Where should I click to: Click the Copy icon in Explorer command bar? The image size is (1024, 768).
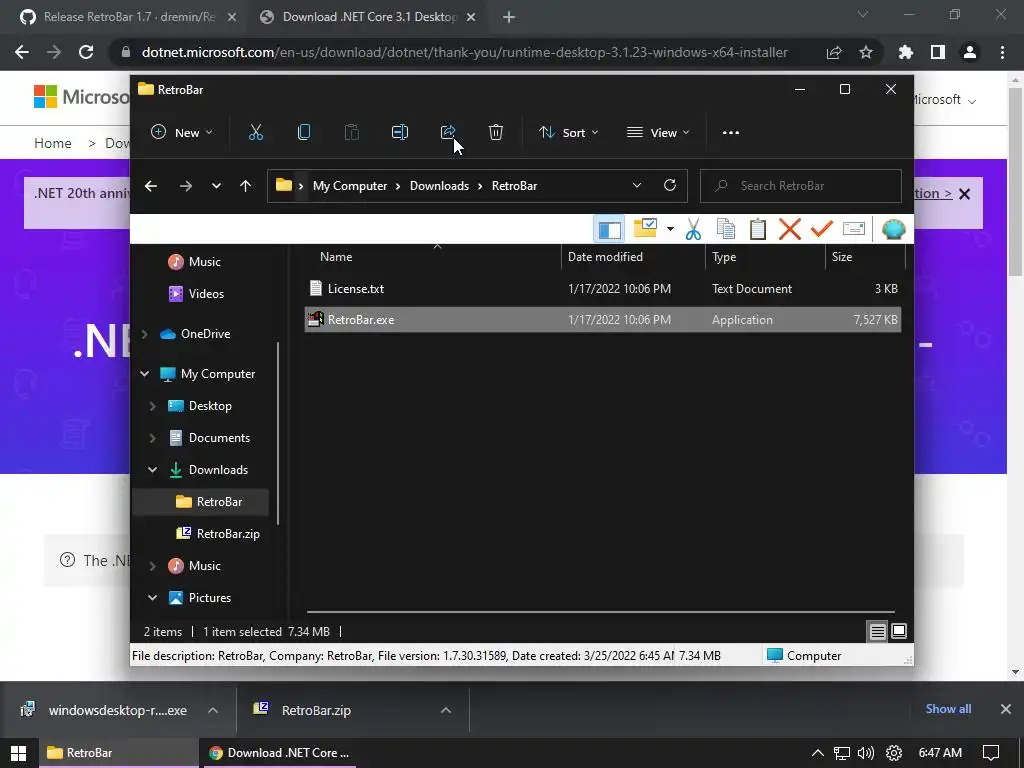pyautogui.click(x=304, y=133)
